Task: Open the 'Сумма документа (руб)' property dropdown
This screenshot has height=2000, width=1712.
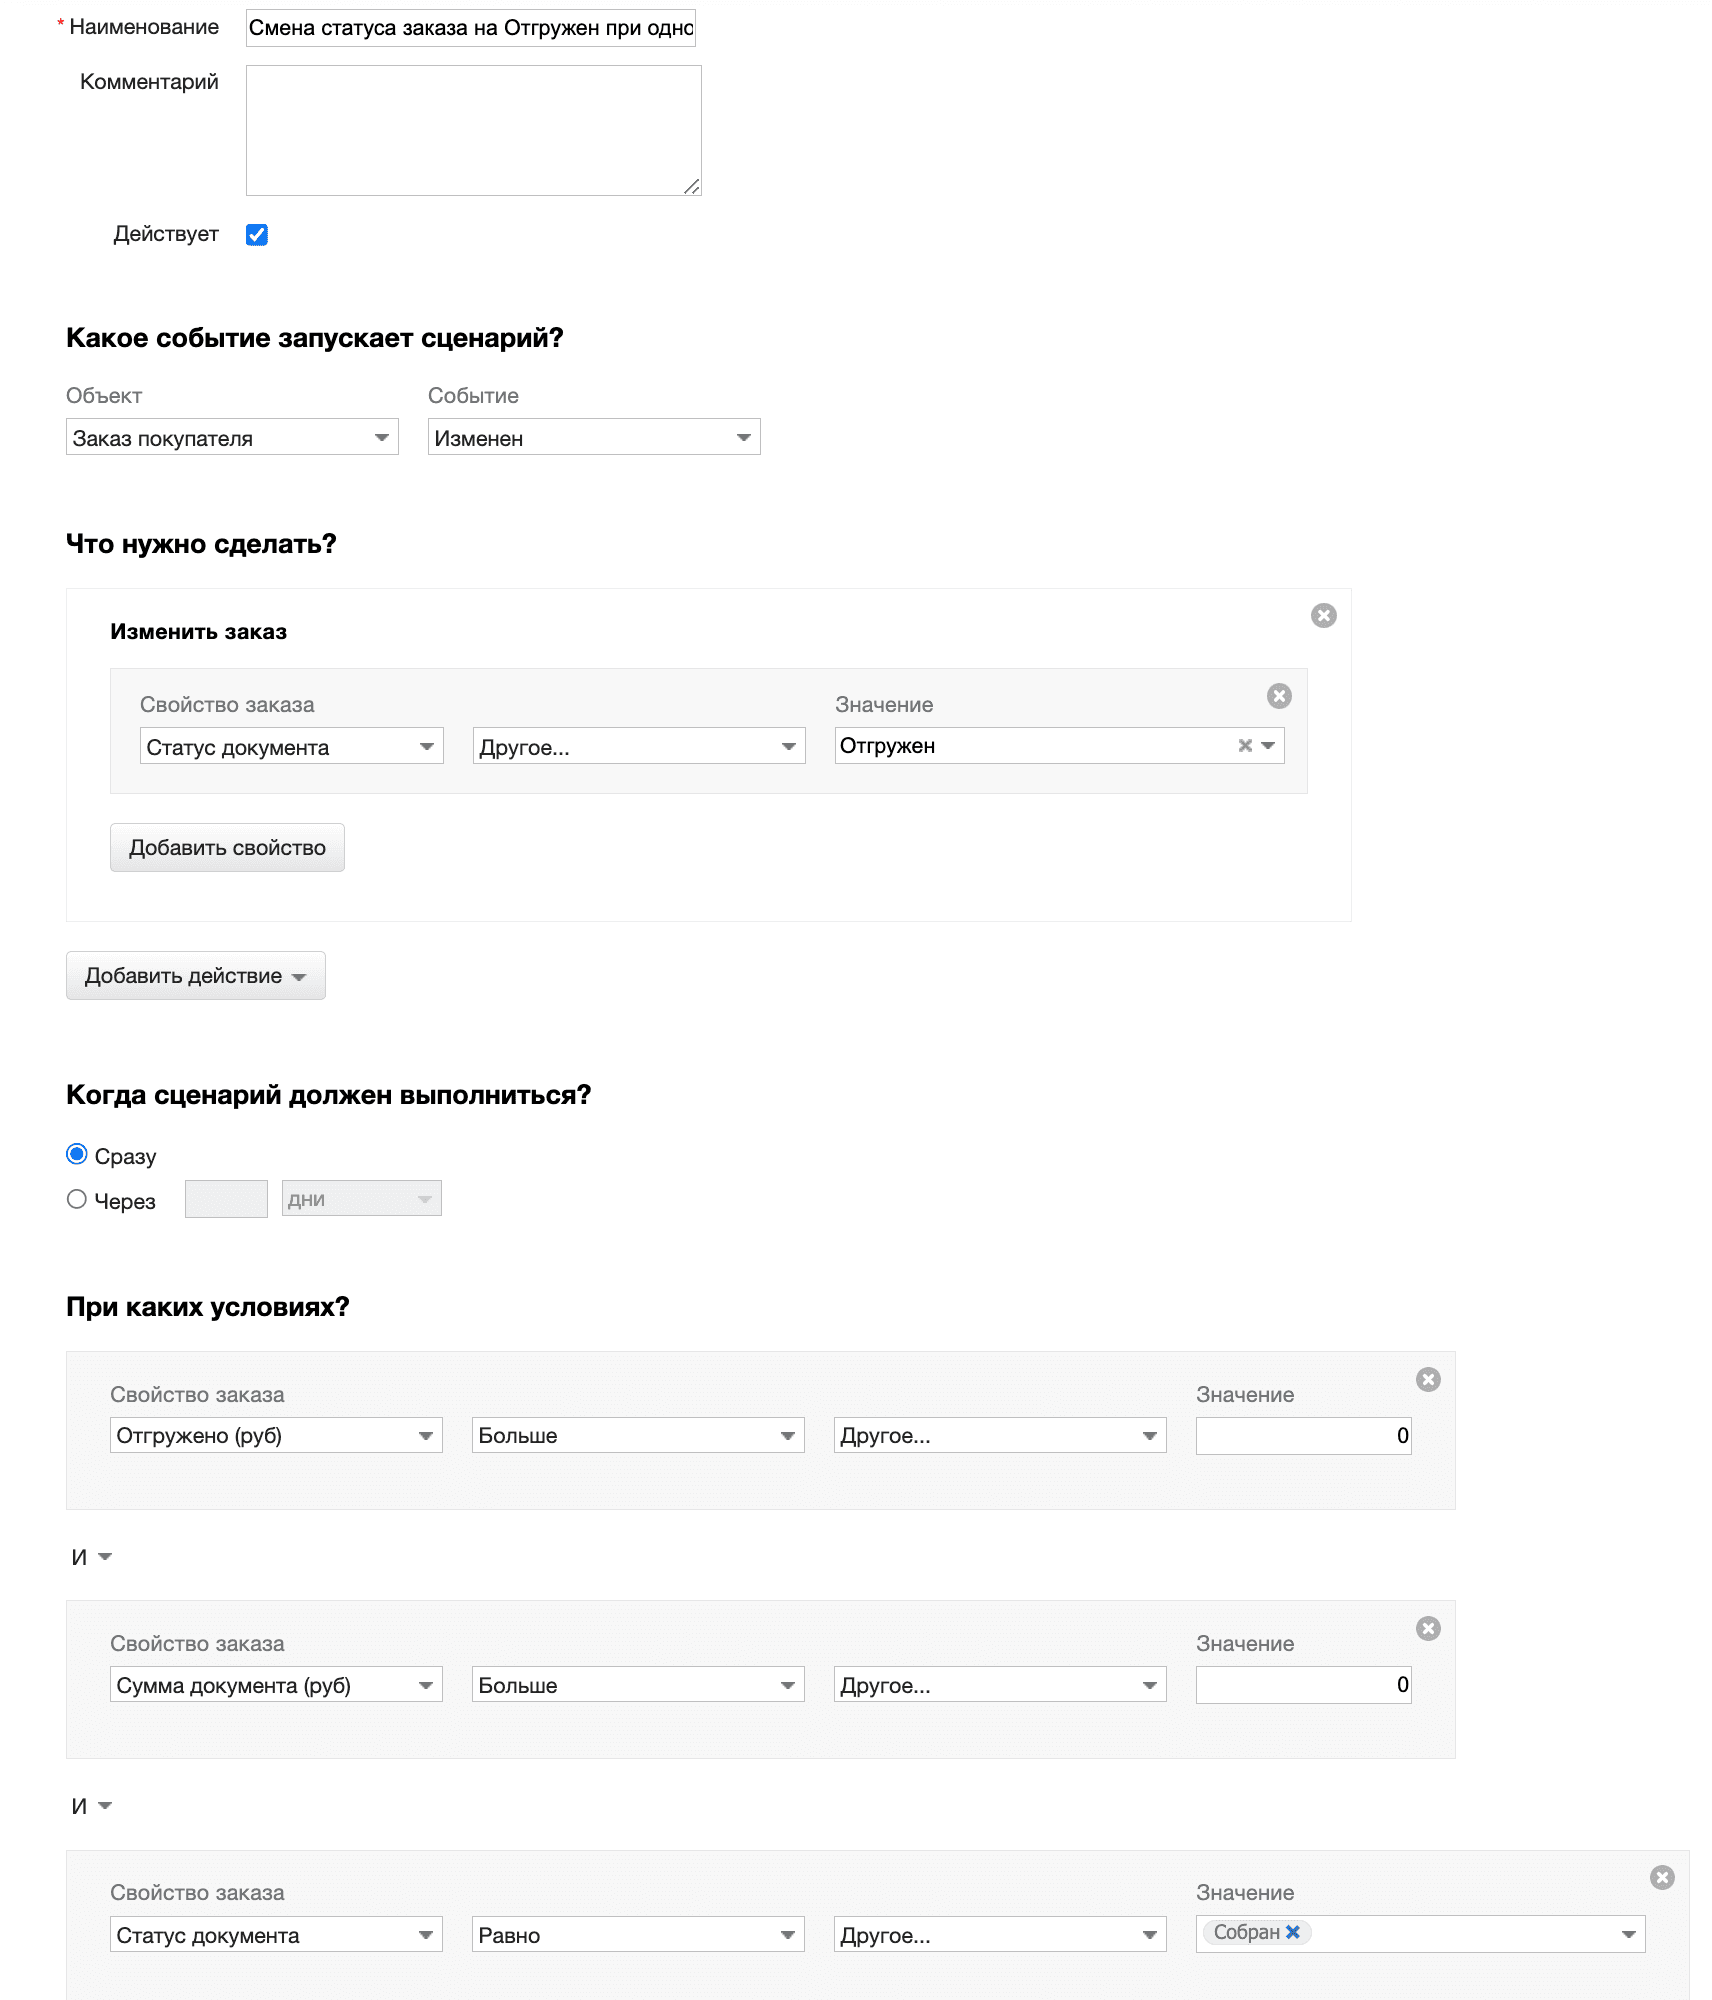Action: point(276,1684)
